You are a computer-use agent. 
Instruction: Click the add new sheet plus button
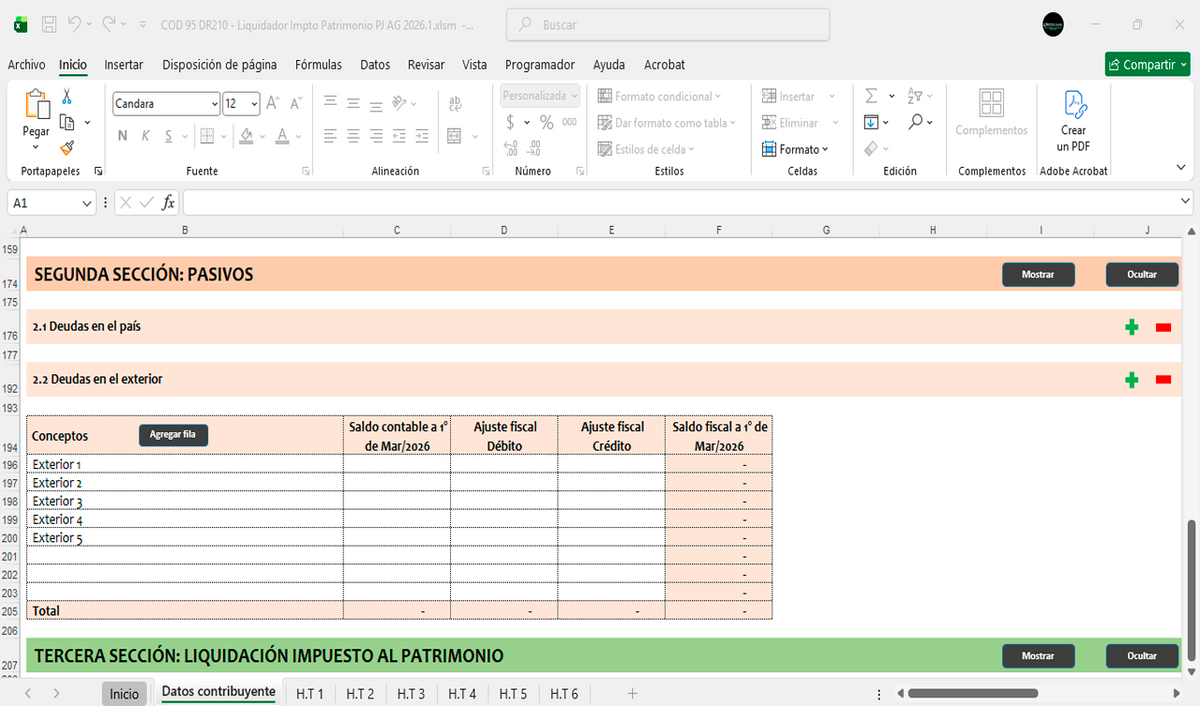(632, 693)
